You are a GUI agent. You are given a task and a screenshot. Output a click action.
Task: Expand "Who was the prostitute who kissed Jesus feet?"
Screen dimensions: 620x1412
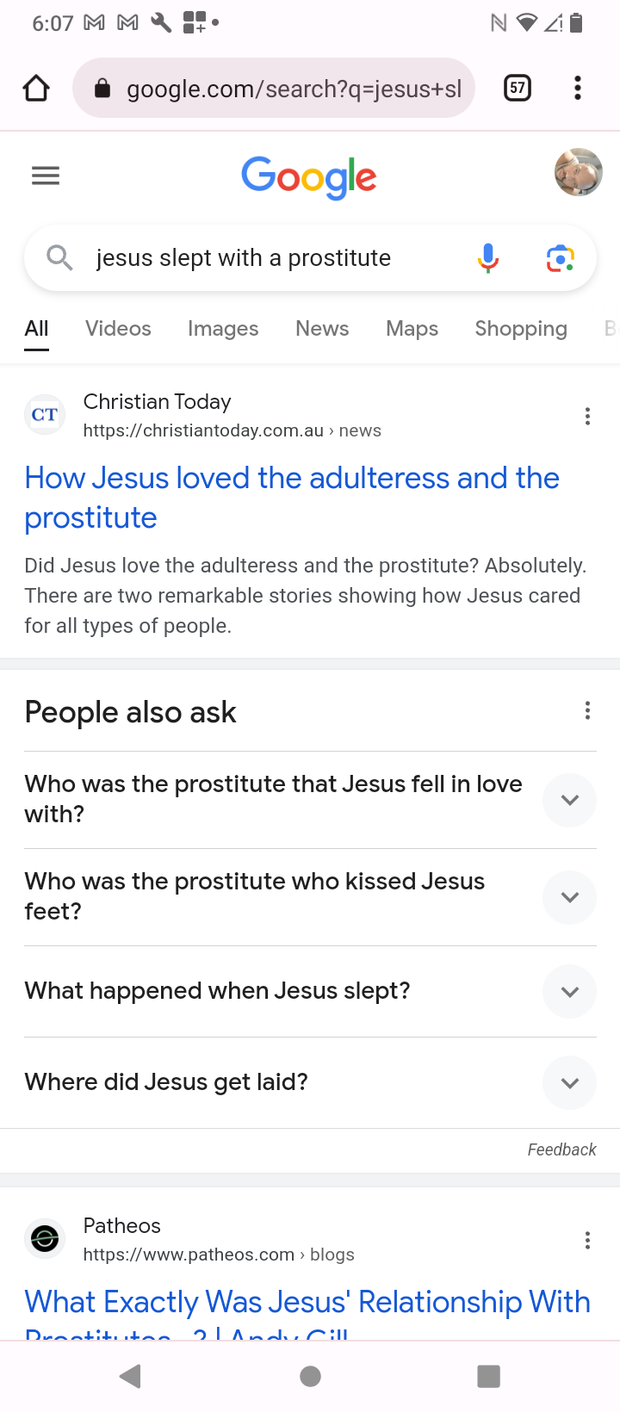310,897
